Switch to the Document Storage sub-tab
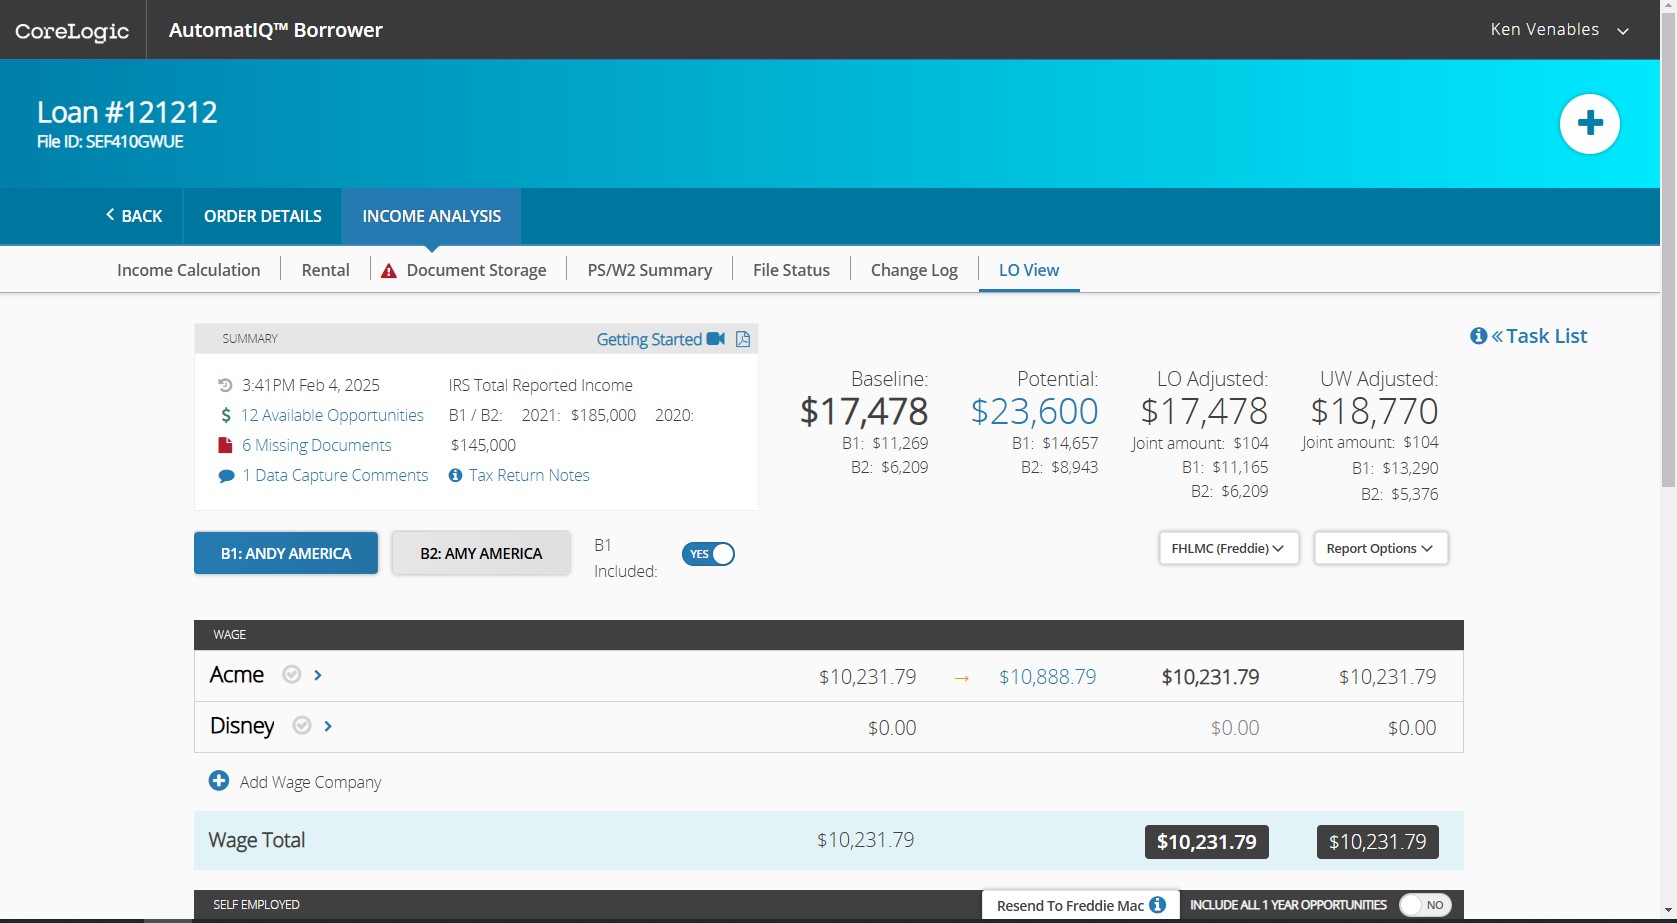Viewport: 1677px width, 923px height. [476, 270]
